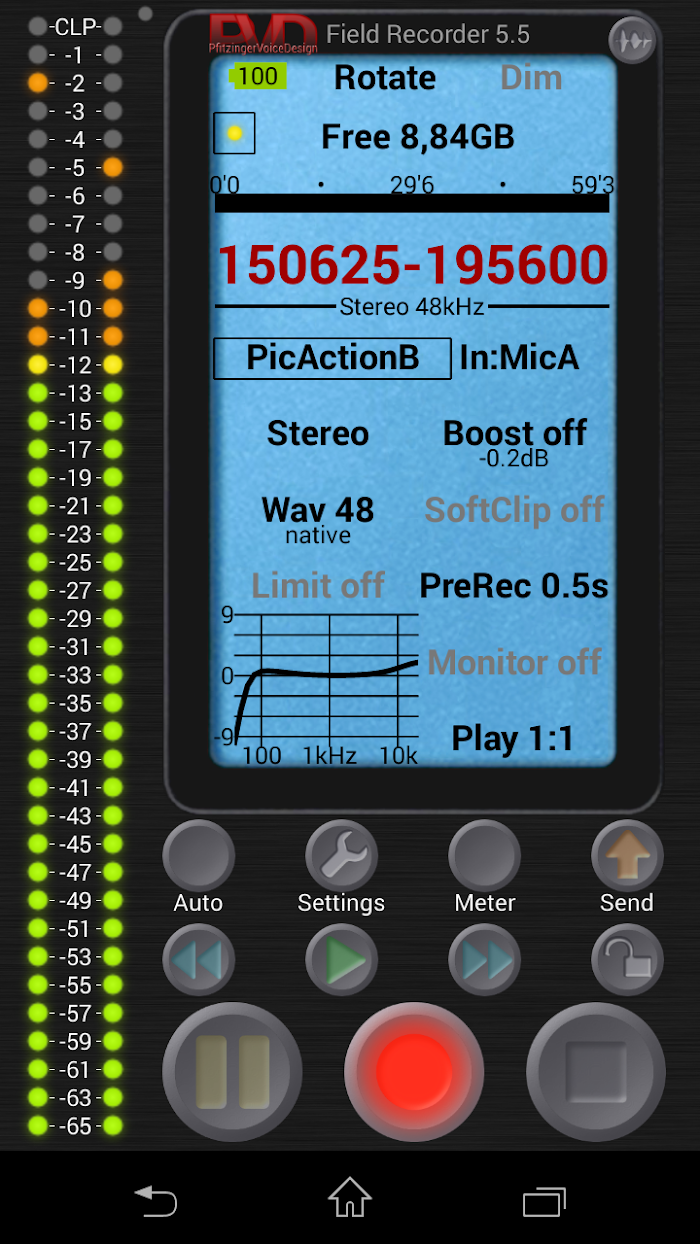Turn on Monitor off option

[x=514, y=662]
